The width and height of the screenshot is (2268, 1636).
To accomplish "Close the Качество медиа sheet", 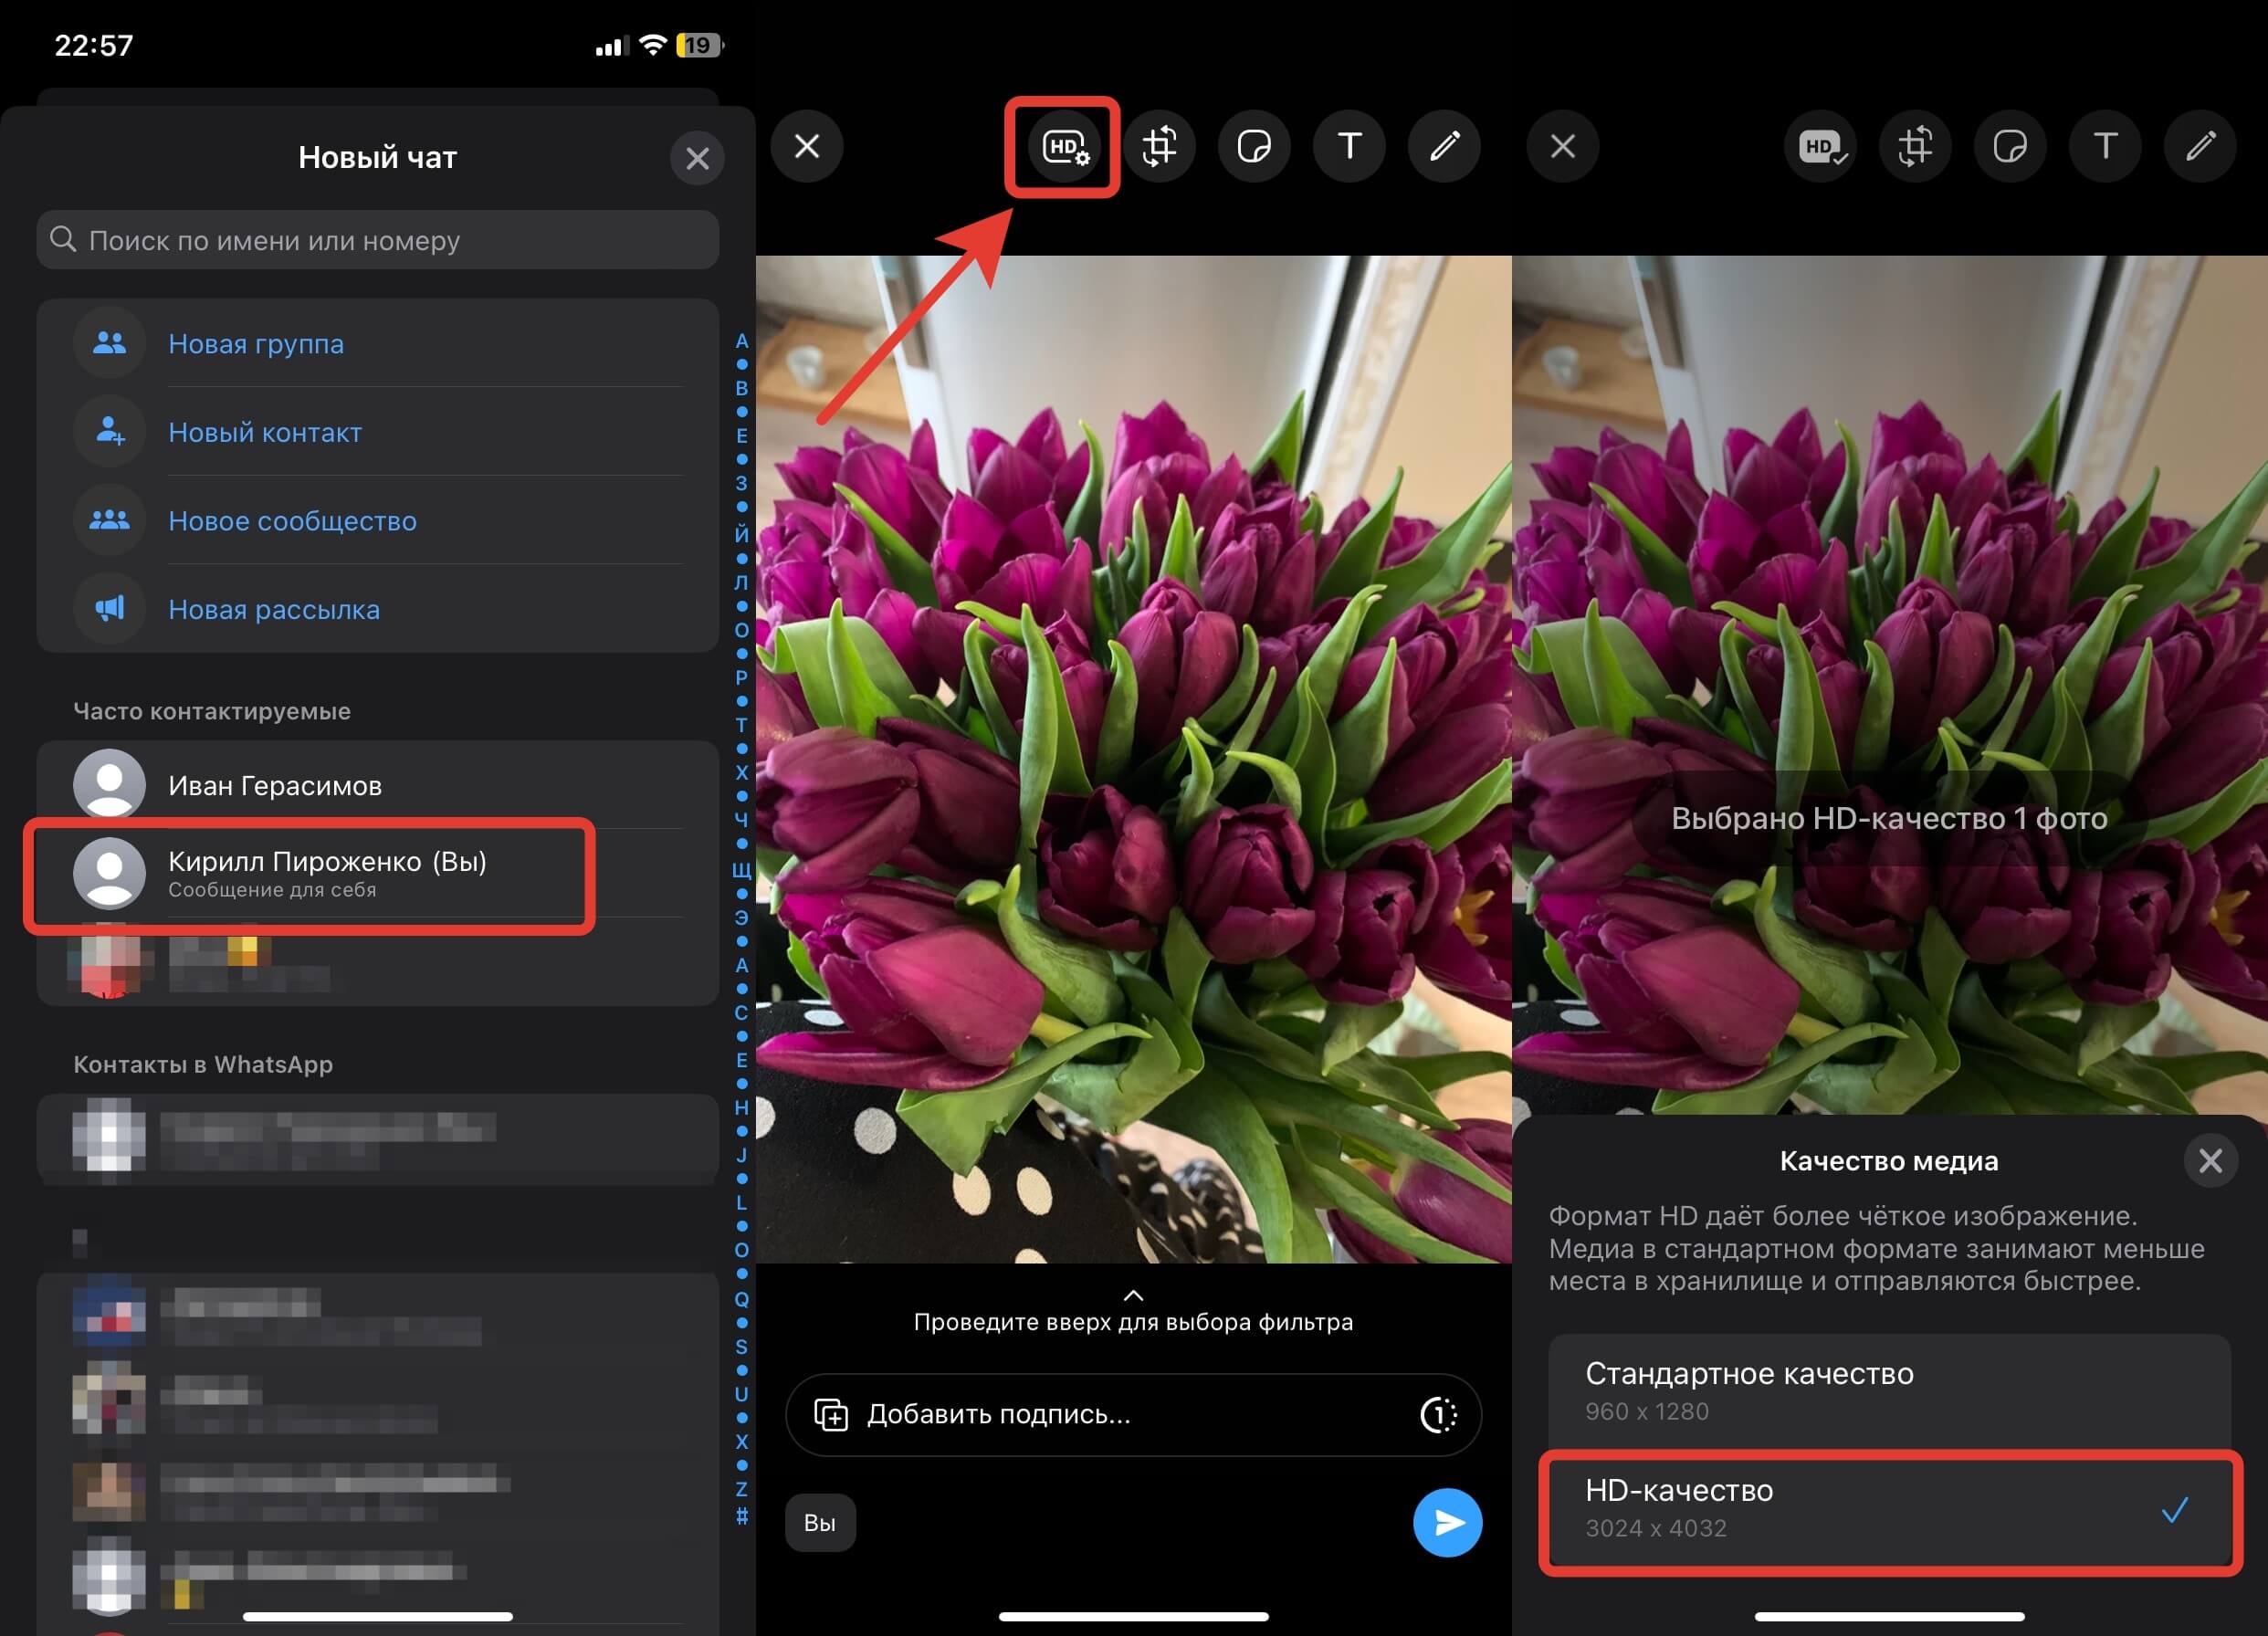I will click(2210, 1160).
